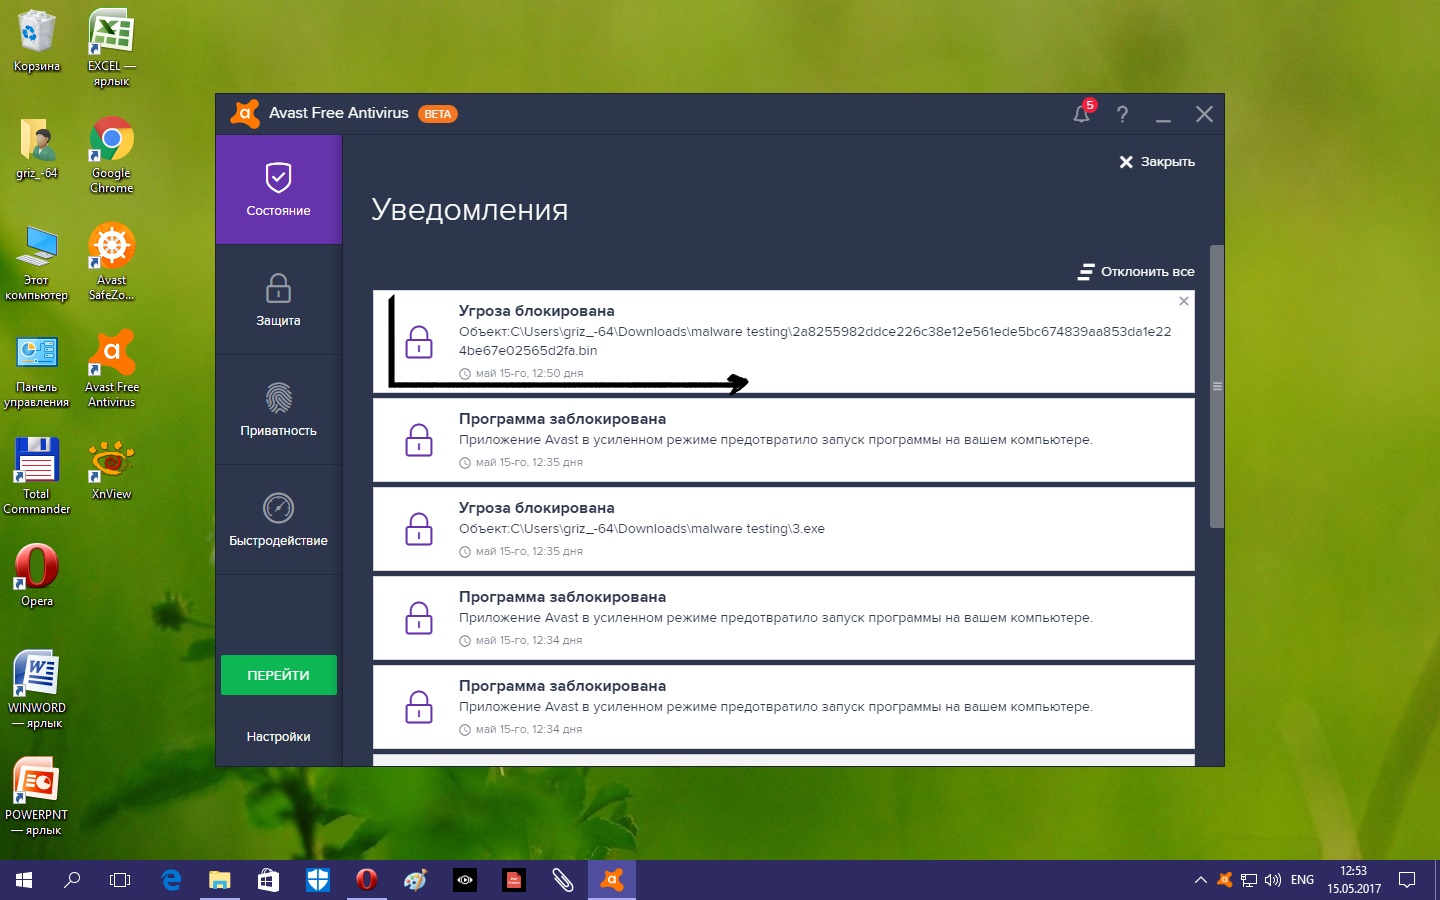Open File Explorer from taskbar
The width and height of the screenshot is (1440, 900).
[220, 880]
